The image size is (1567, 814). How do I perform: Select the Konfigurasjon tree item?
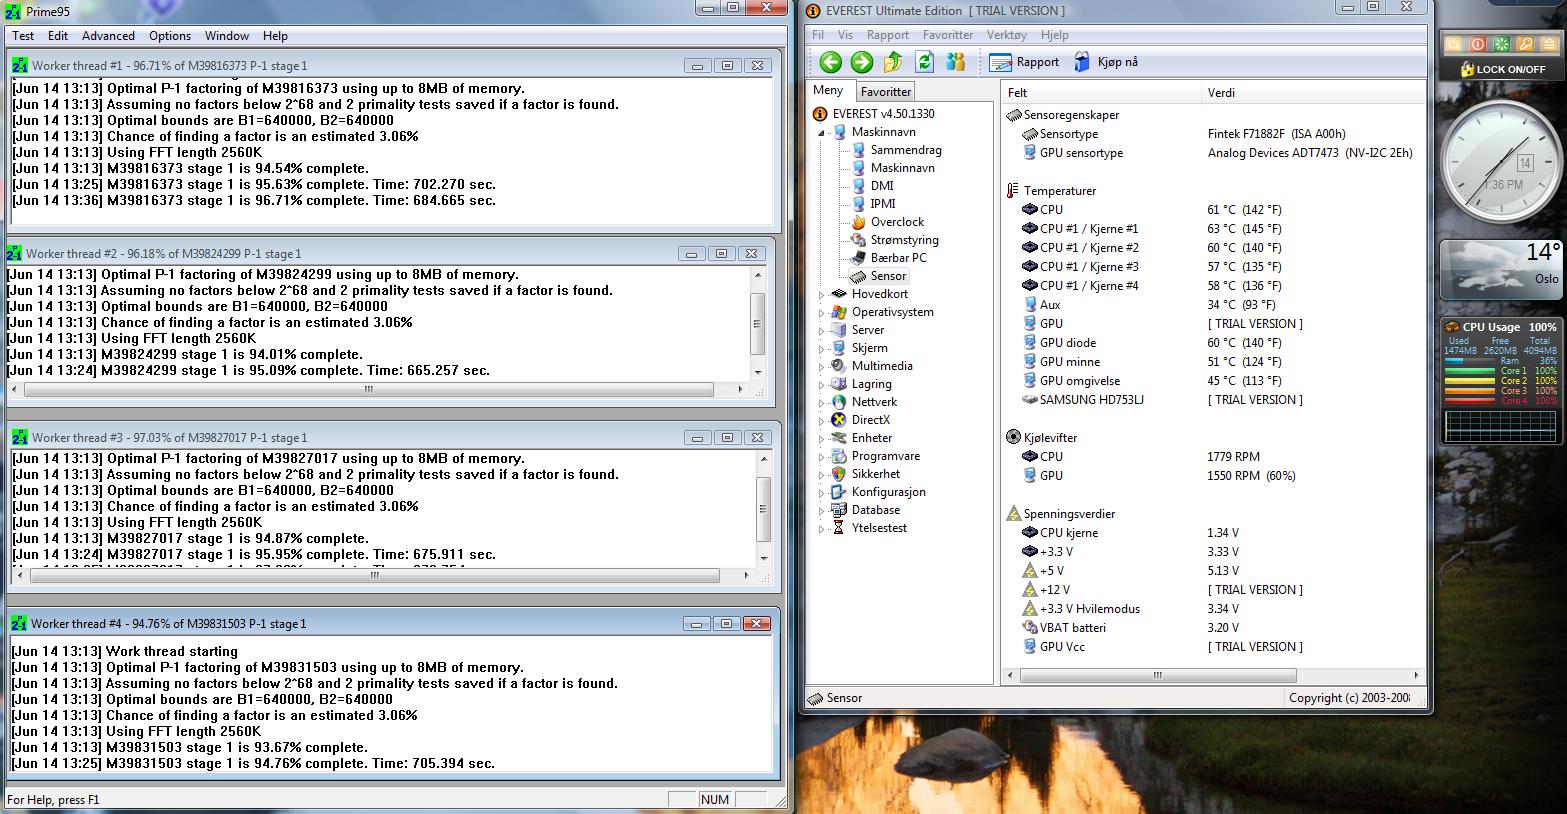(x=888, y=492)
